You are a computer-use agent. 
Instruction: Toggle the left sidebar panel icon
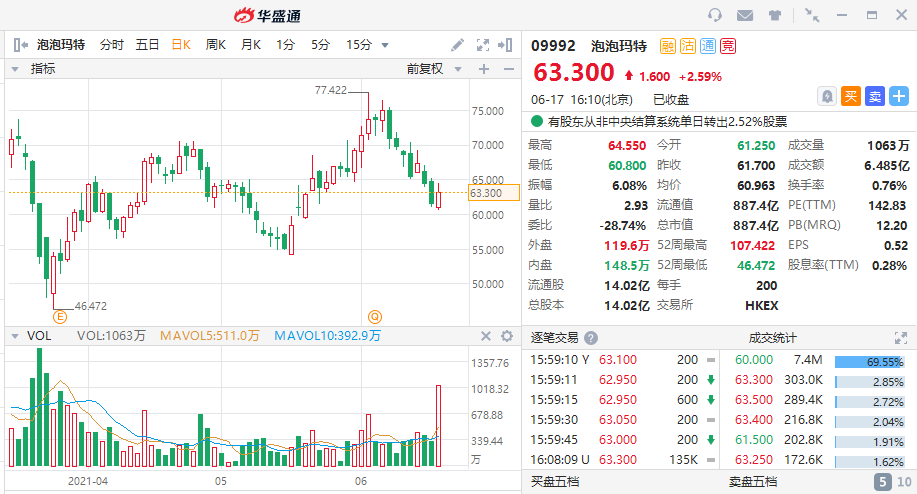(x=20, y=45)
